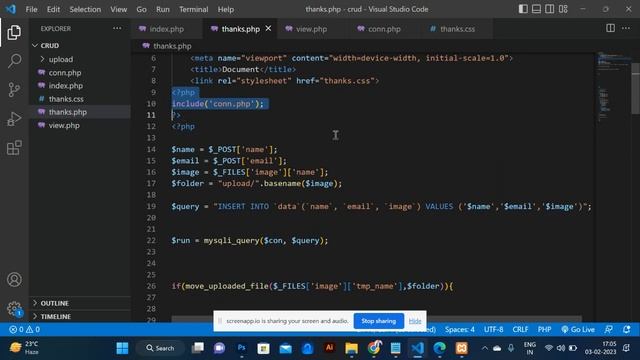Open weather widget showing 23°C Haze
The image size is (640, 360).
point(25,348)
